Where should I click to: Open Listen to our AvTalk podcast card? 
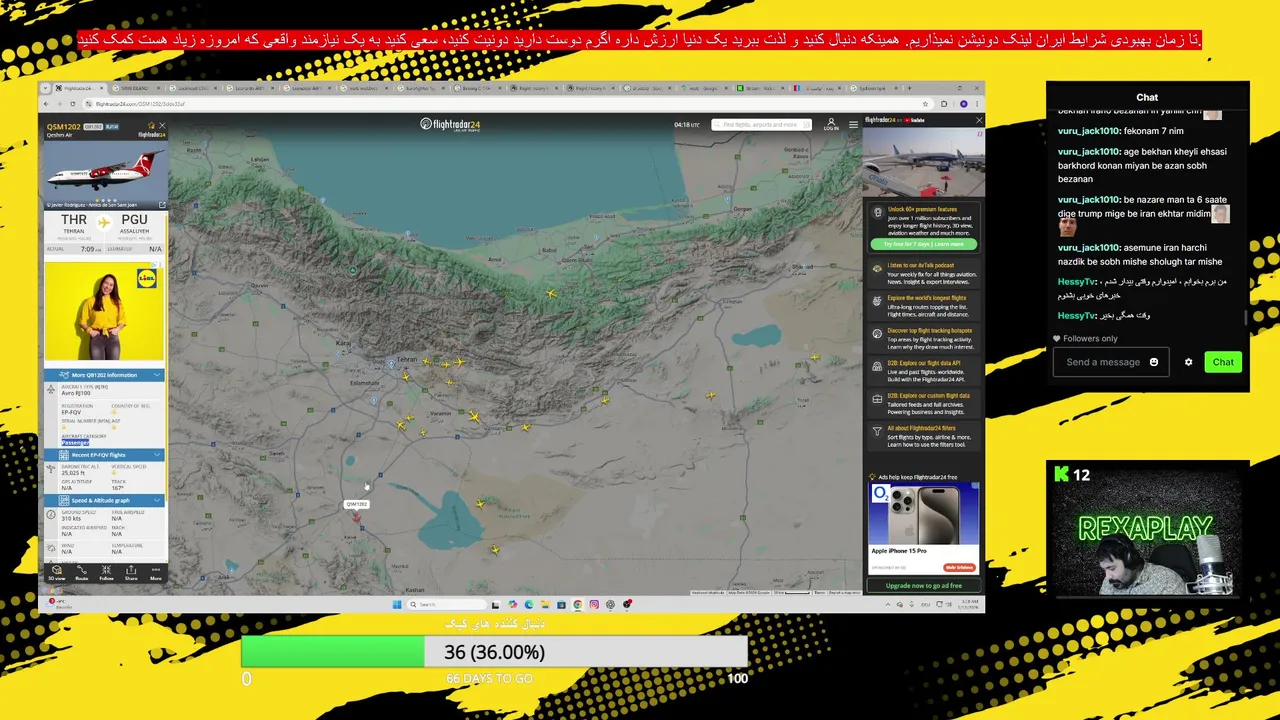tap(923, 273)
